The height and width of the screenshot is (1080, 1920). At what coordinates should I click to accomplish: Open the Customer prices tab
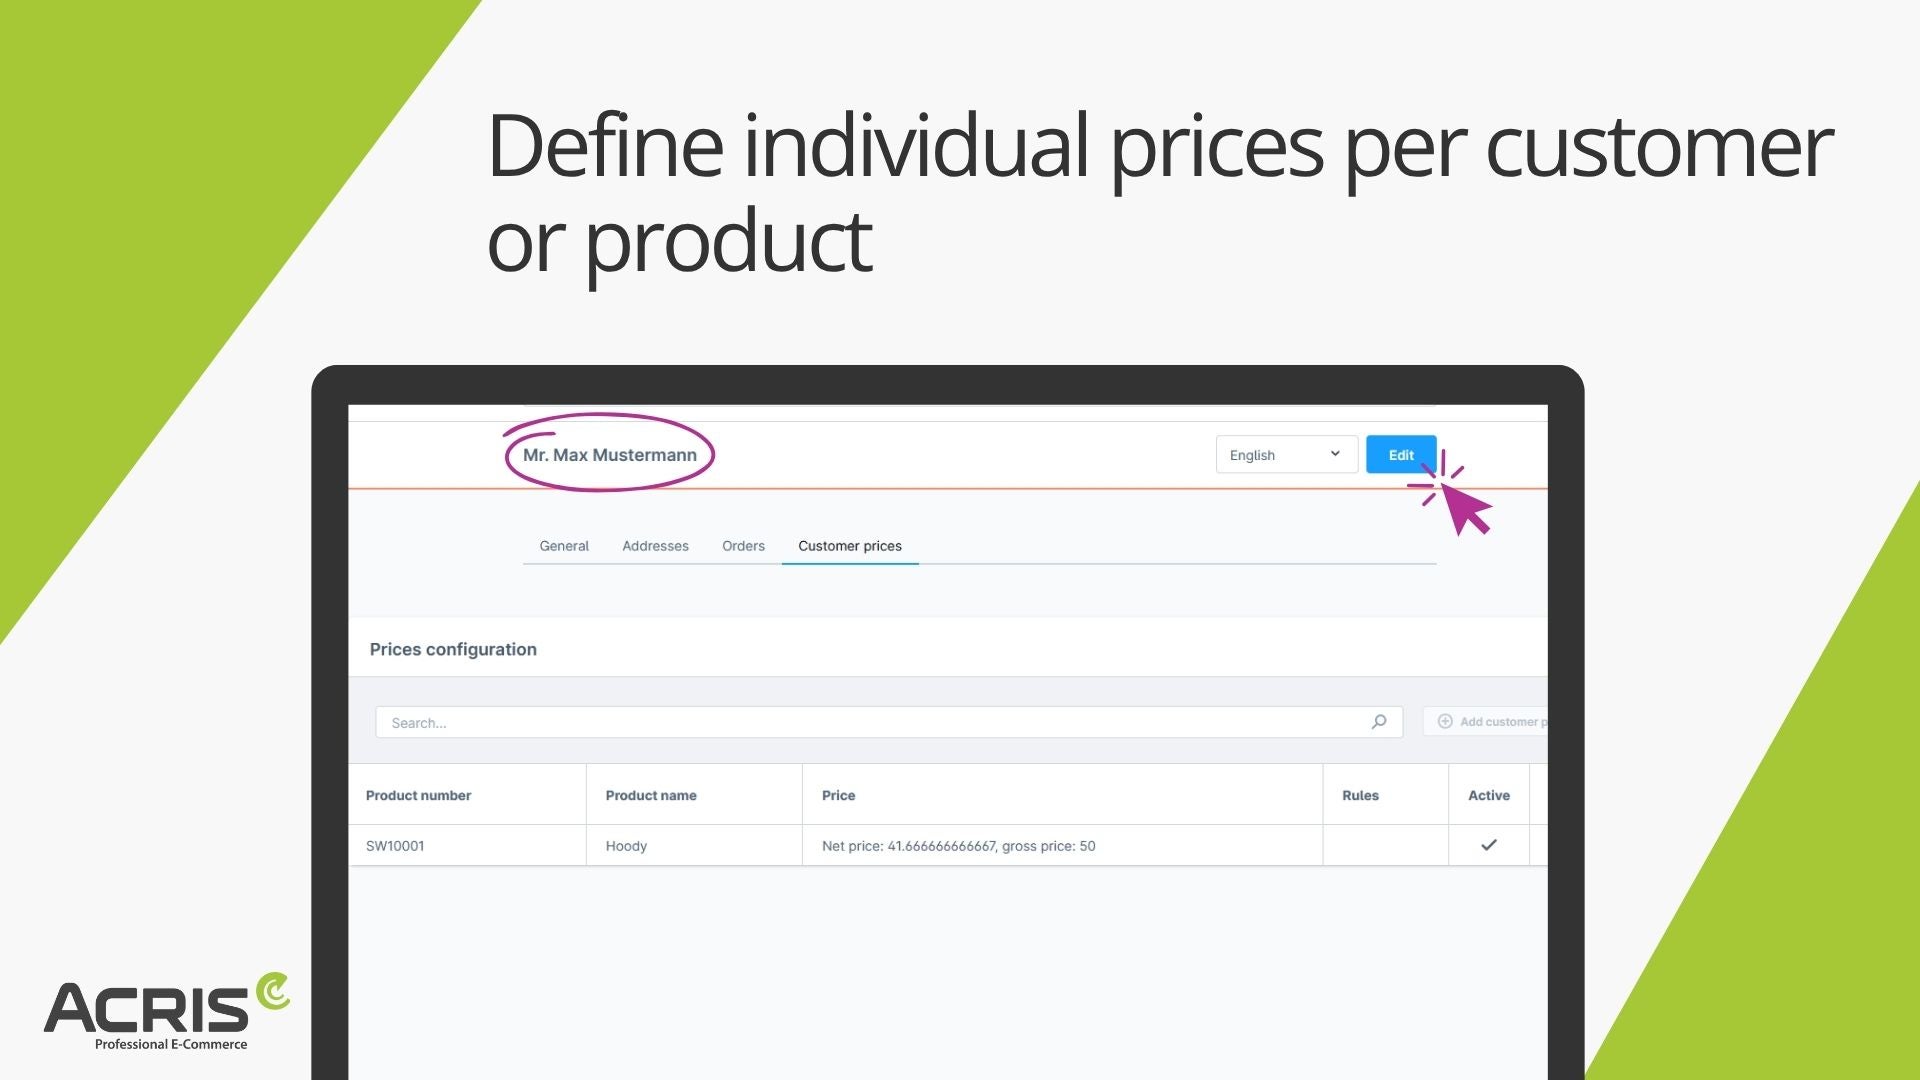[850, 546]
